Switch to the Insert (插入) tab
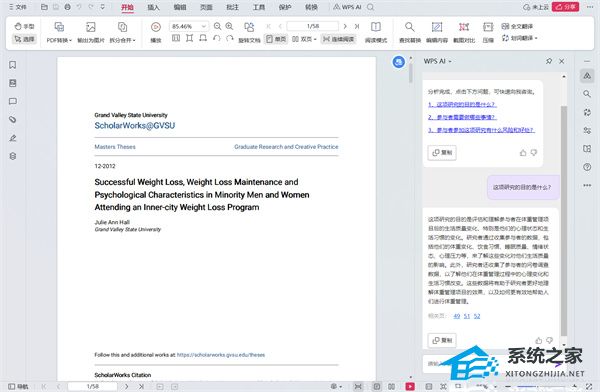 pos(153,7)
